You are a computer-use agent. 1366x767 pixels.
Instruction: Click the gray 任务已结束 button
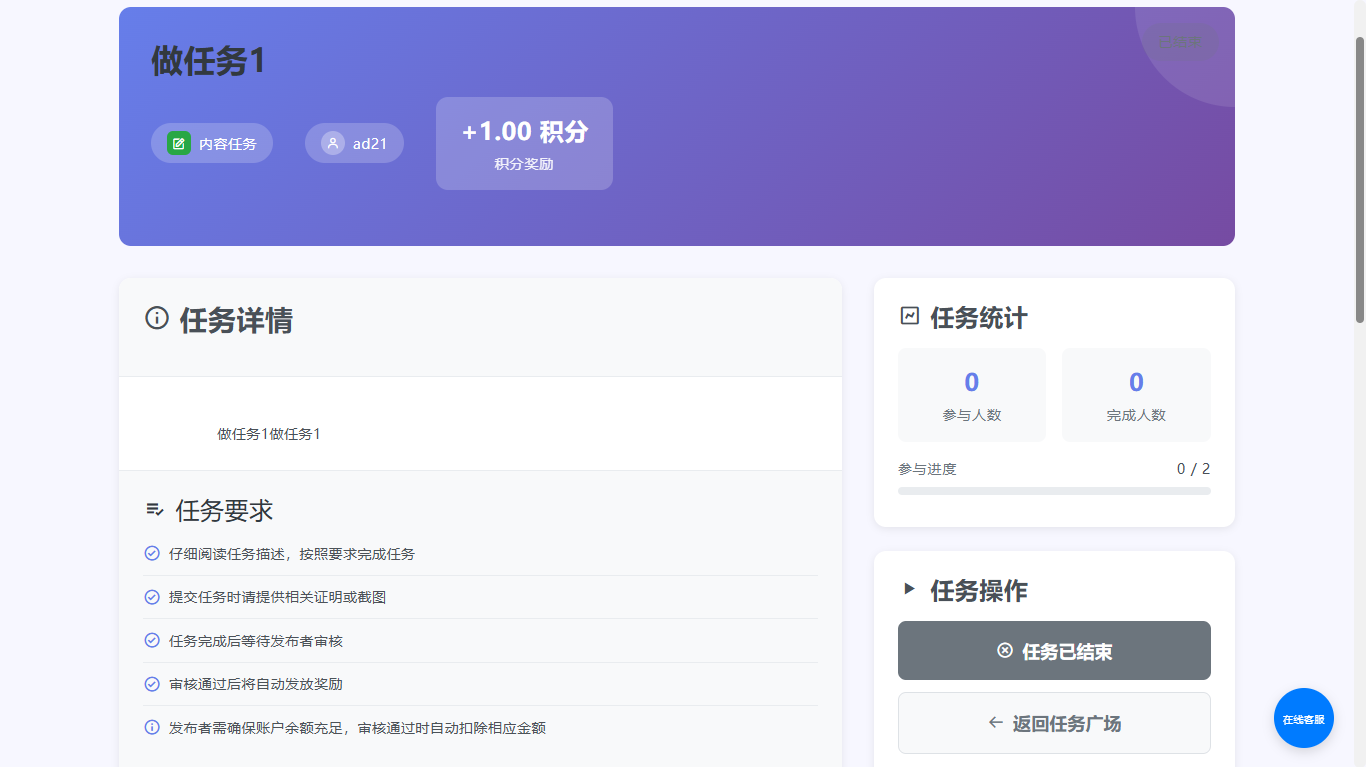point(1054,650)
